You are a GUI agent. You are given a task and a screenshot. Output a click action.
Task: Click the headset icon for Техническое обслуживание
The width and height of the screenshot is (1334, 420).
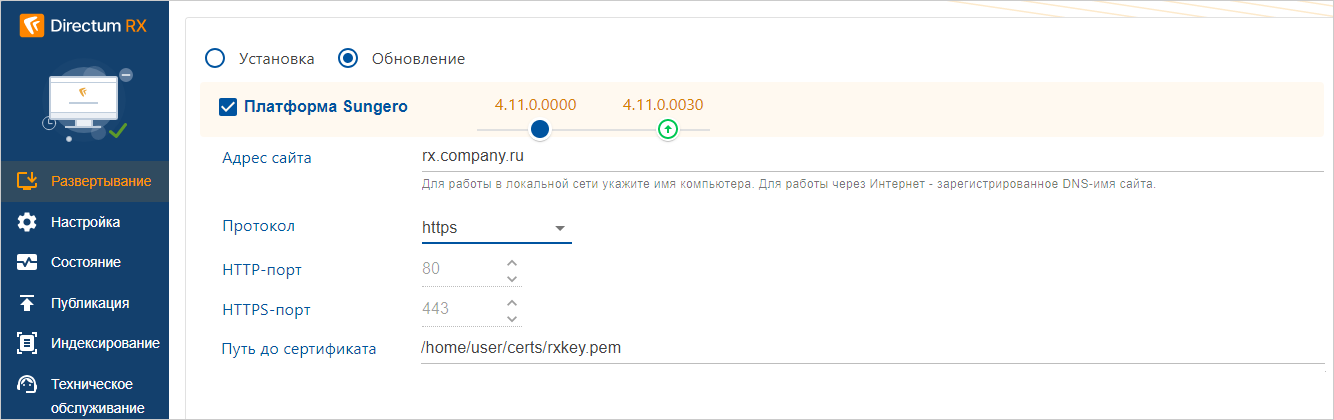tap(28, 385)
